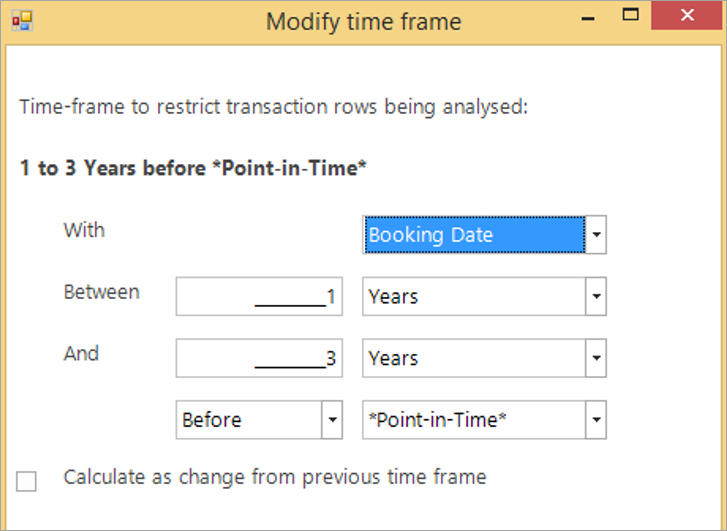The image size is (727, 531).
Task: Maximize the Modify time frame window
Action: coord(630,15)
